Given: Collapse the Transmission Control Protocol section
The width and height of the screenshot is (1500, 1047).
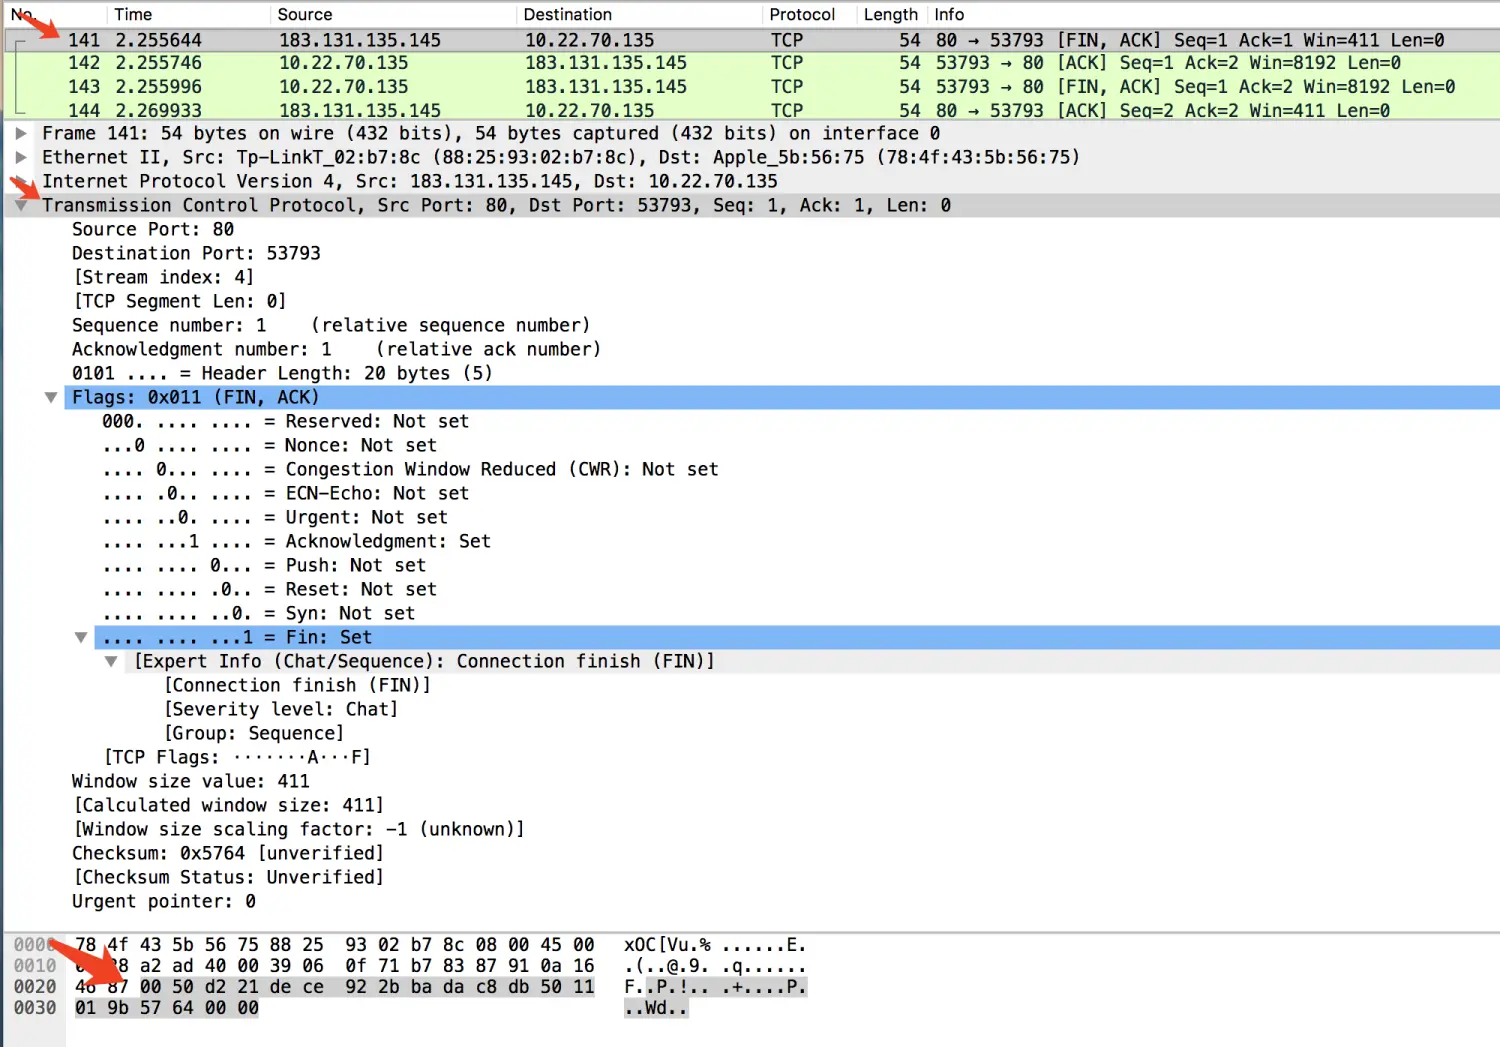Looking at the screenshot, I should 21,205.
